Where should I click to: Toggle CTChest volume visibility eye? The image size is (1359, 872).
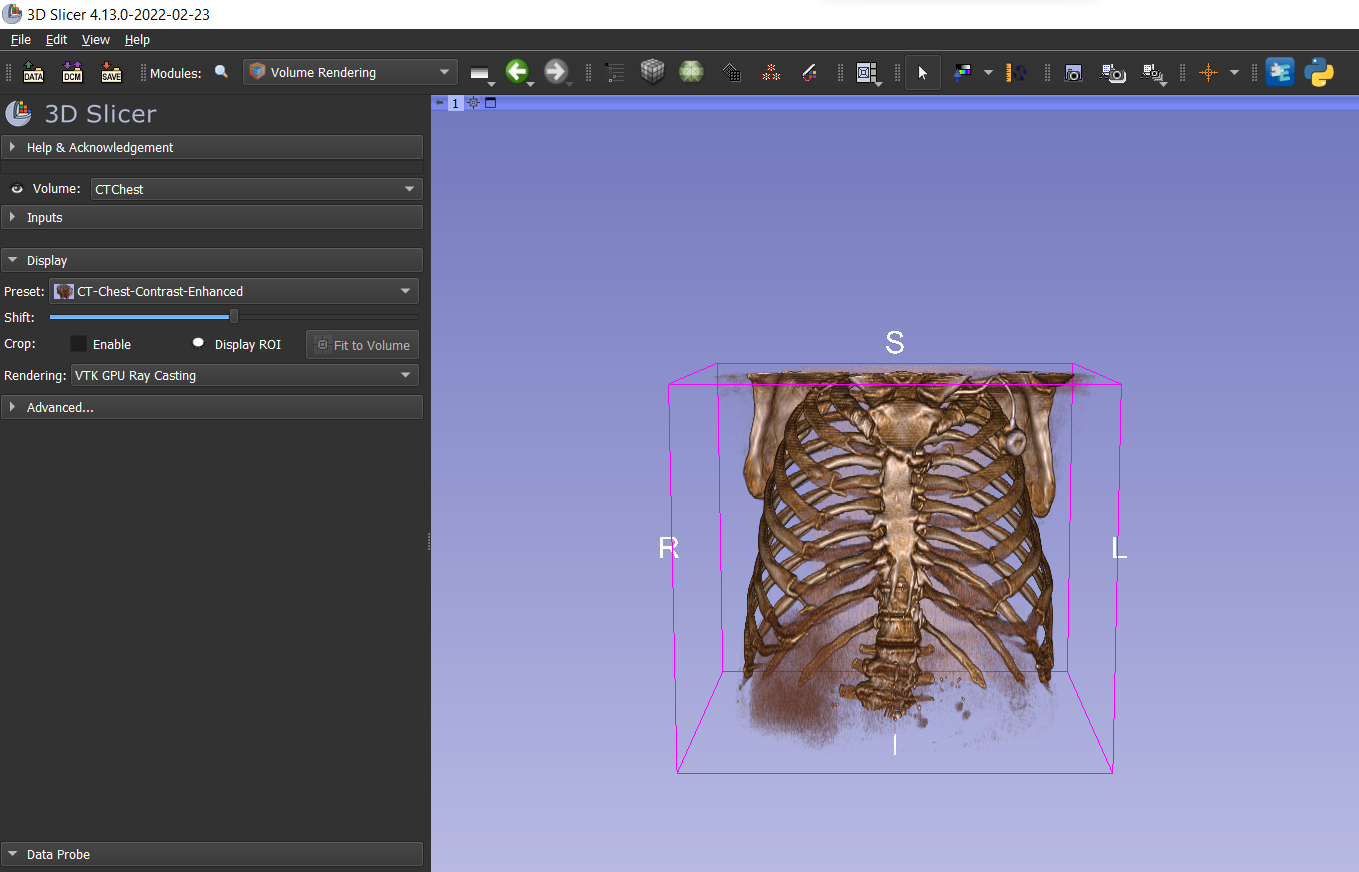click(x=17, y=189)
